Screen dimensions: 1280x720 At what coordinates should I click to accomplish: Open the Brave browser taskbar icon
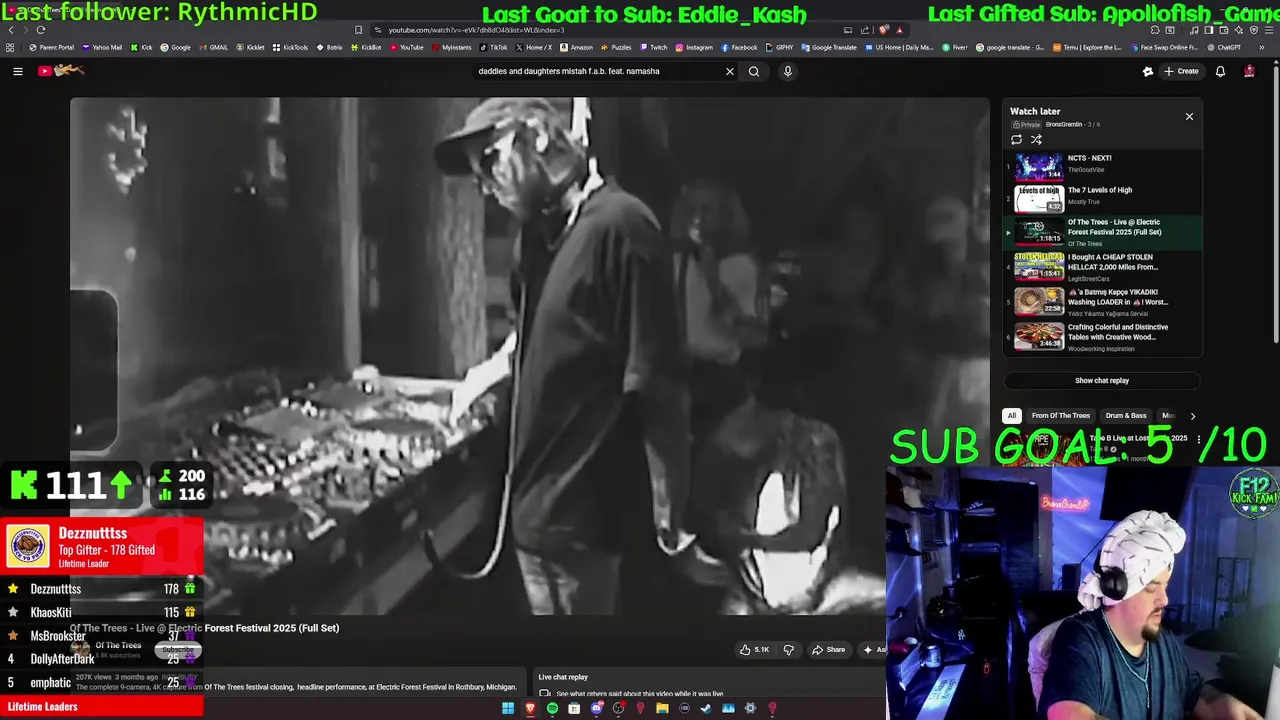pos(530,709)
